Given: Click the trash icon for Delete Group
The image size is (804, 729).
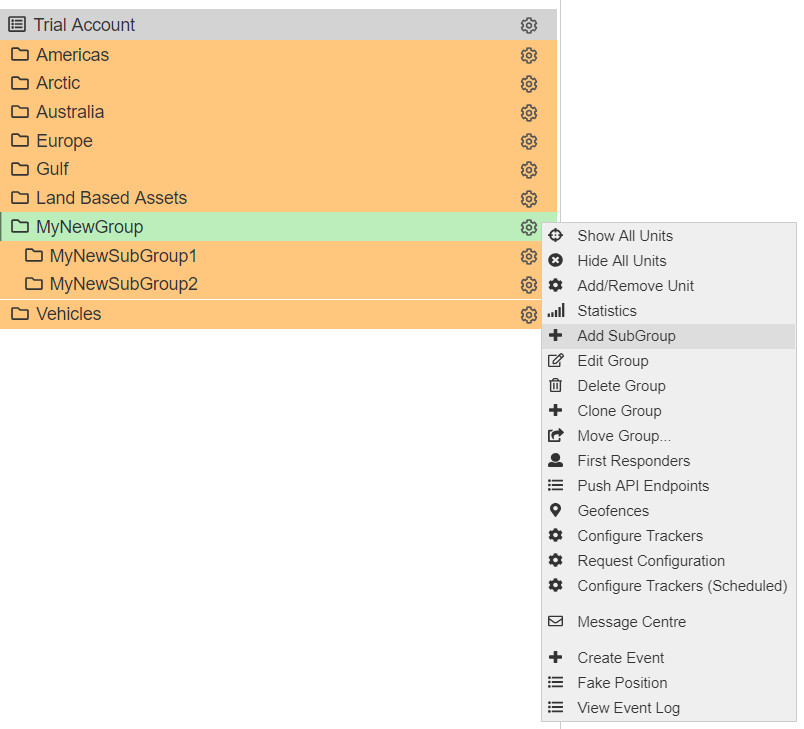Looking at the screenshot, I should 555,385.
